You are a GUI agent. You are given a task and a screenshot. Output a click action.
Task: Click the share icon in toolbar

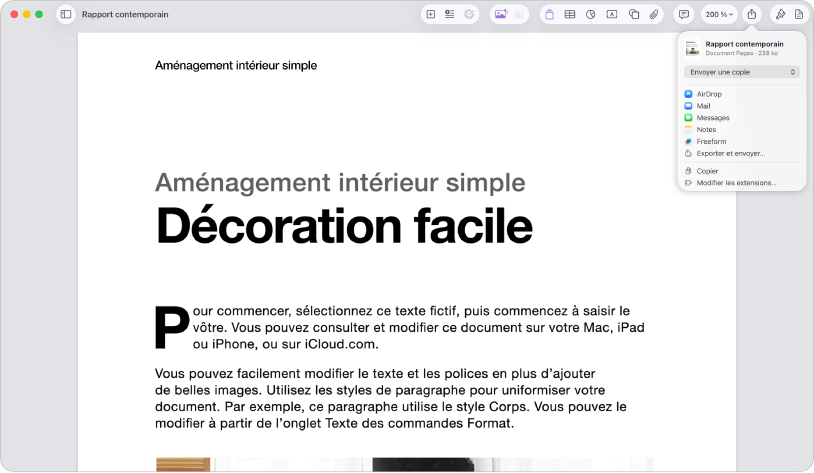[752, 15]
